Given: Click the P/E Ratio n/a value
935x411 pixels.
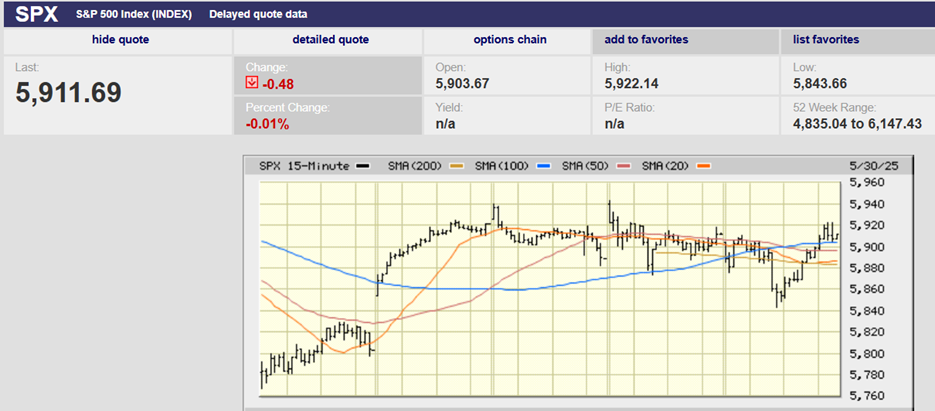Looking at the screenshot, I should pos(614,125).
